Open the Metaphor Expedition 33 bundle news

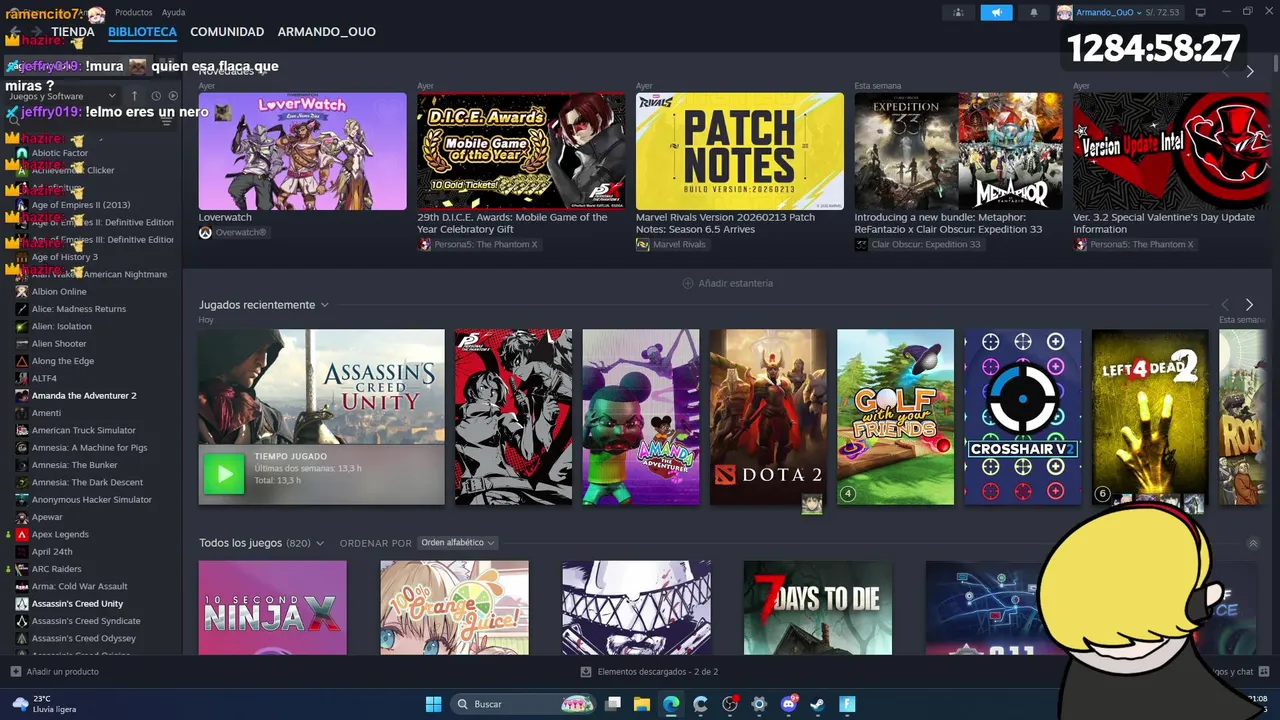click(958, 151)
